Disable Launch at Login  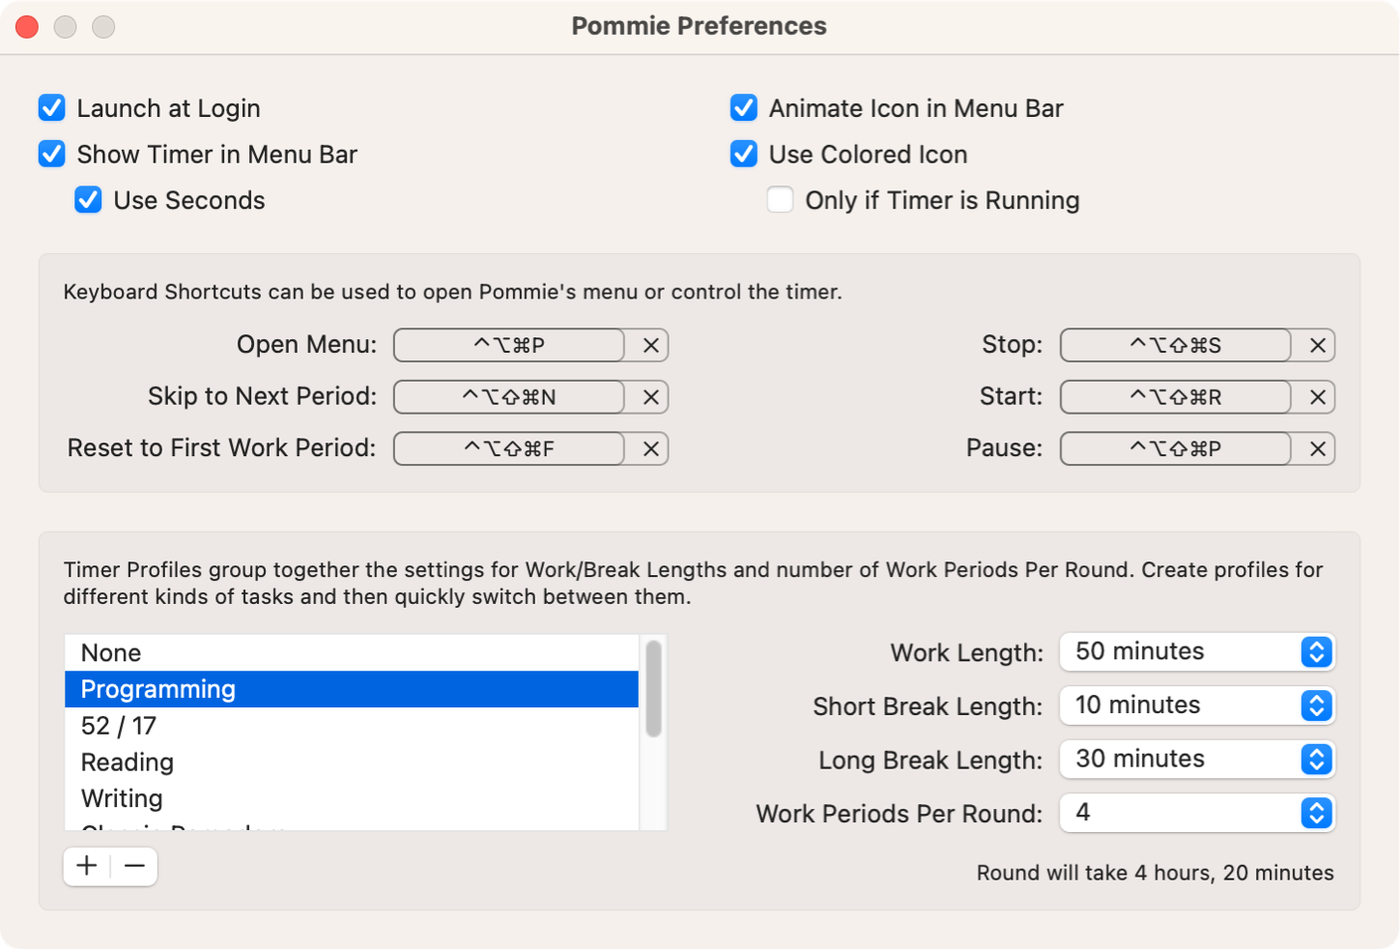[x=52, y=108]
